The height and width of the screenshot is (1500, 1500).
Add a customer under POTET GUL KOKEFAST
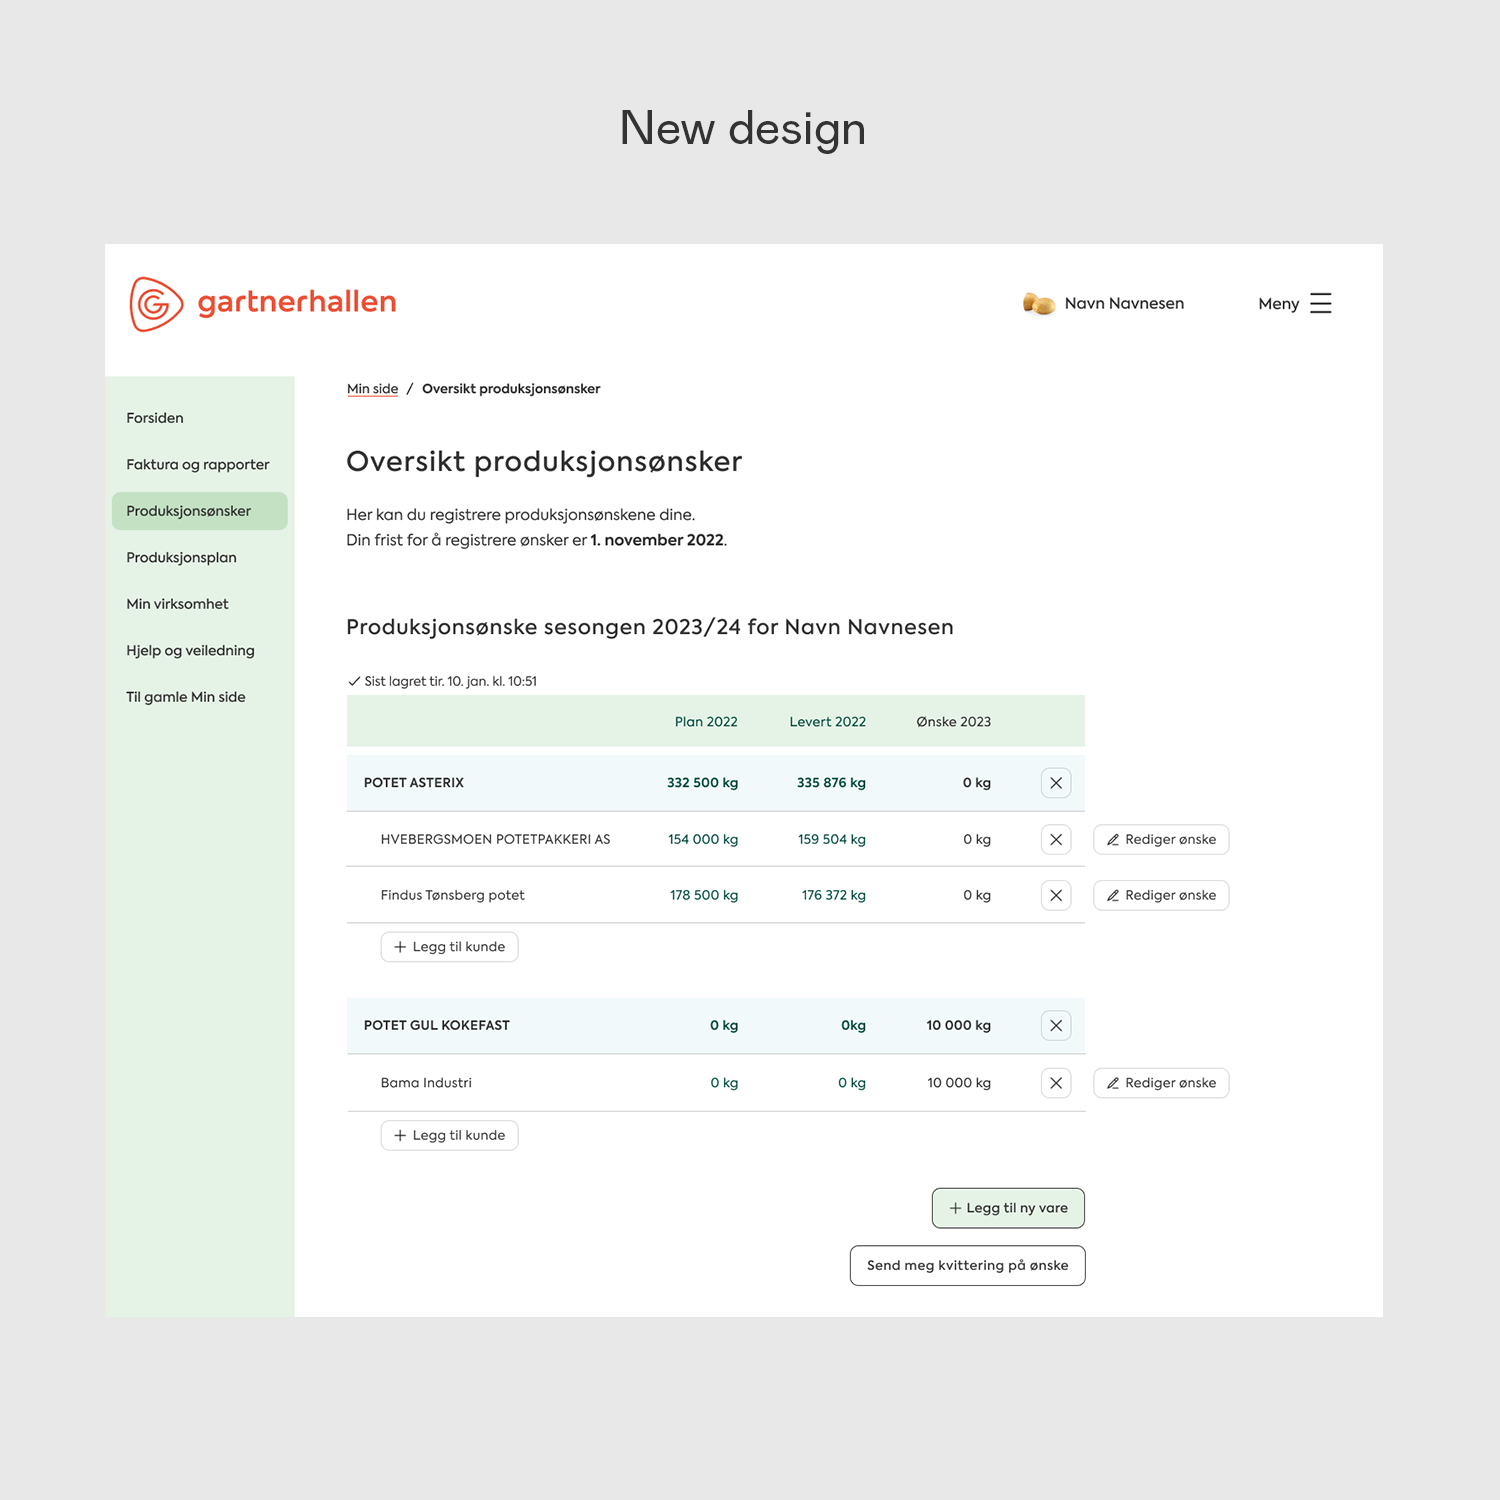449,1136
